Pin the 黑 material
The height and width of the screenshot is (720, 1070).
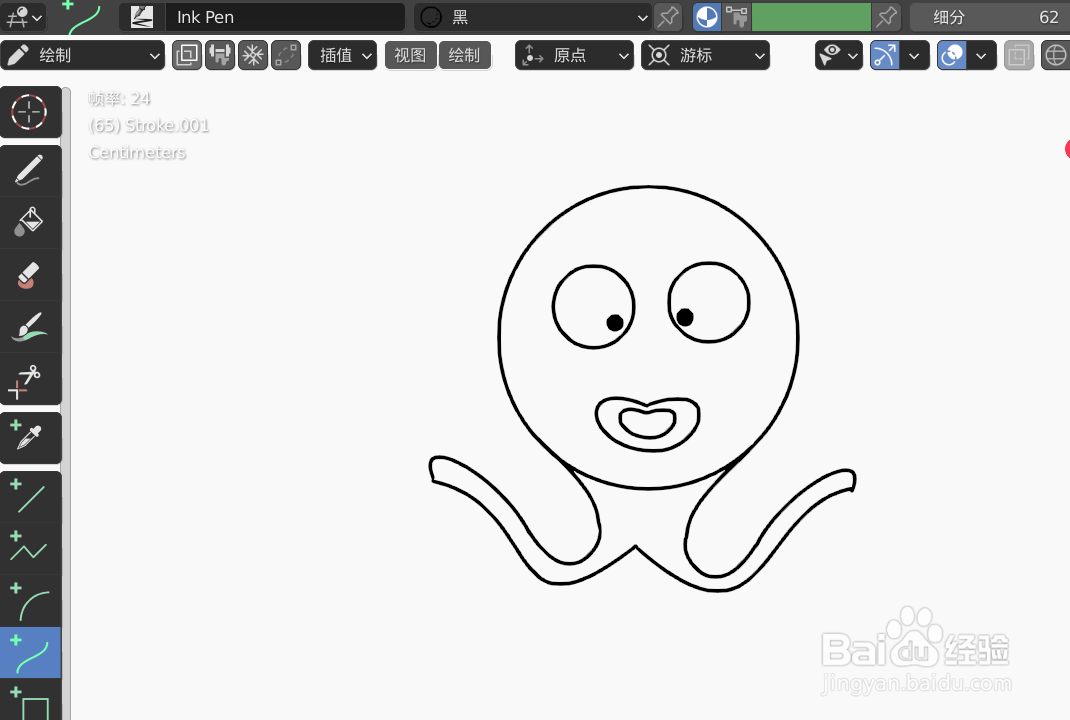[x=668, y=17]
